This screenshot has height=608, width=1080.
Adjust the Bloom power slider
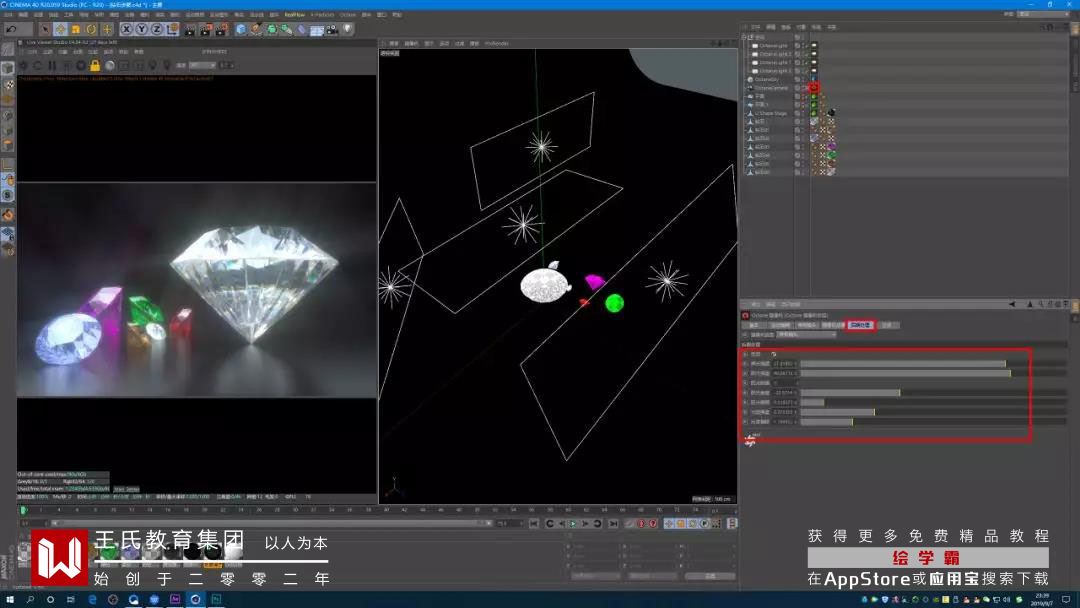point(934,364)
